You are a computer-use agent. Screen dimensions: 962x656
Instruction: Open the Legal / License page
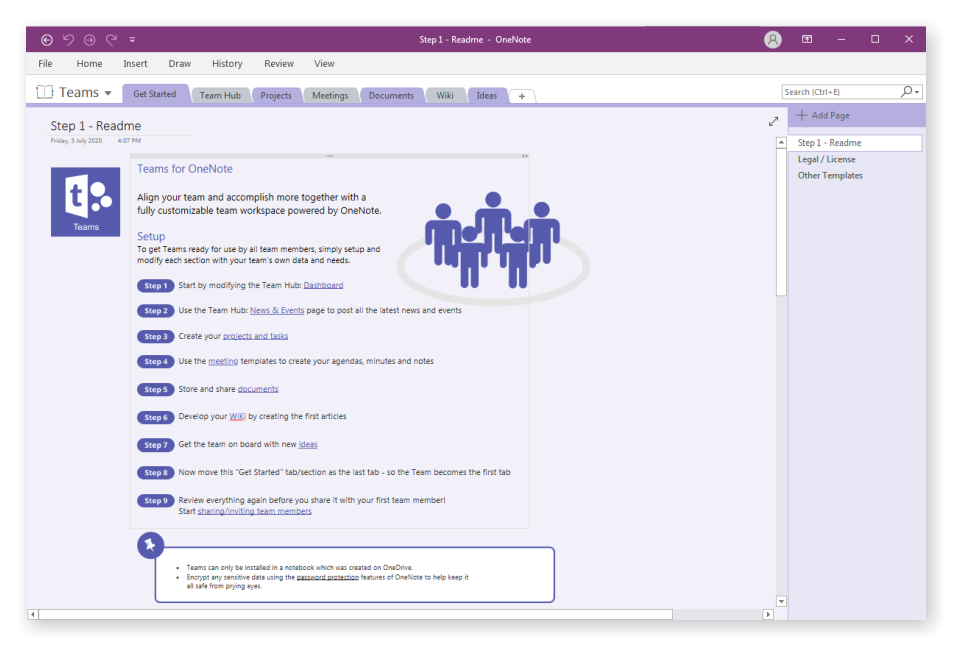826,160
